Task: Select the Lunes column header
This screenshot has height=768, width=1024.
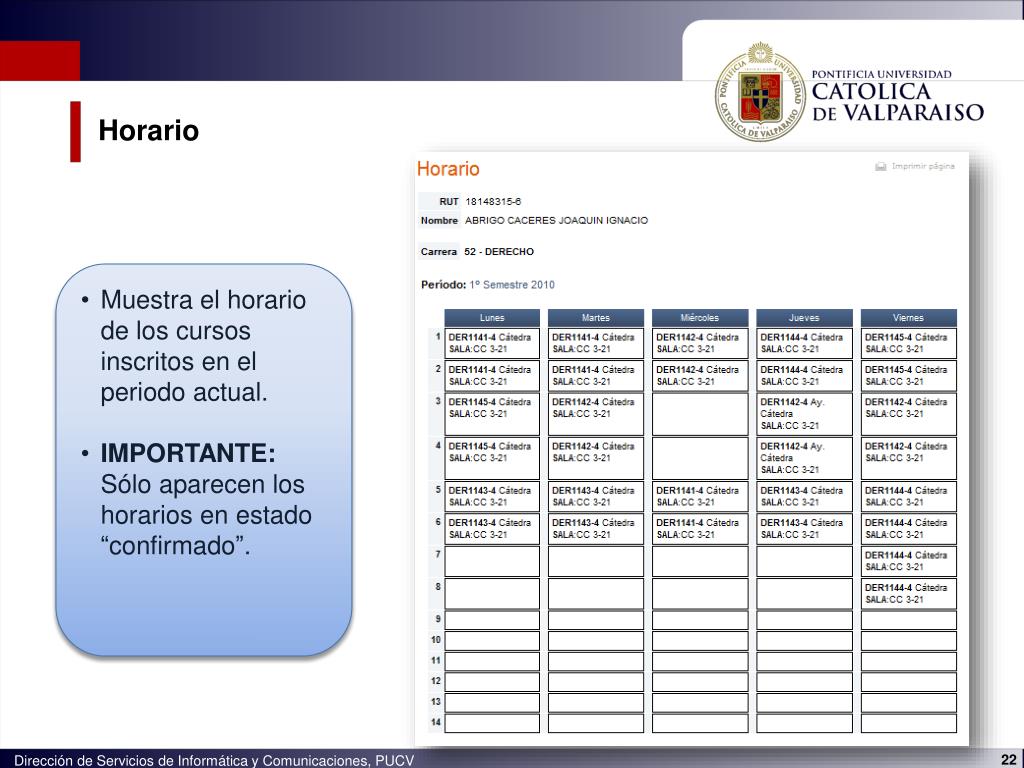Action: tap(492, 318)
